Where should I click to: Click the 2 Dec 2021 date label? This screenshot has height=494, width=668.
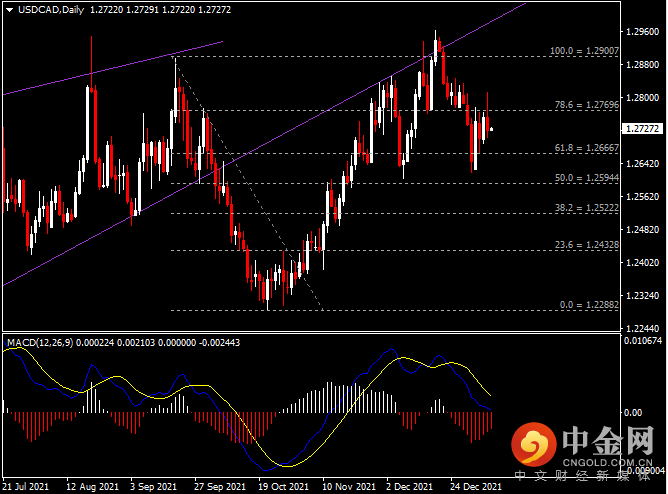point(409,486)
